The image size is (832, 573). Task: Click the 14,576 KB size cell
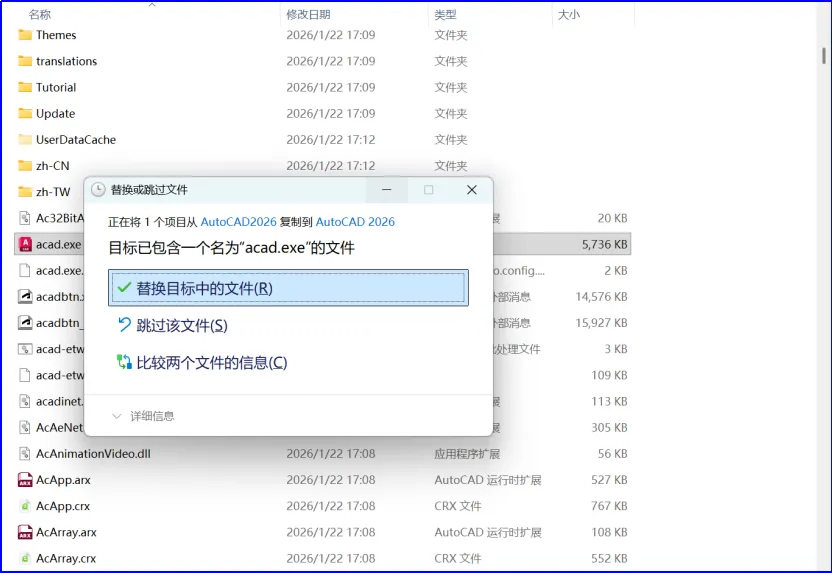601,297
